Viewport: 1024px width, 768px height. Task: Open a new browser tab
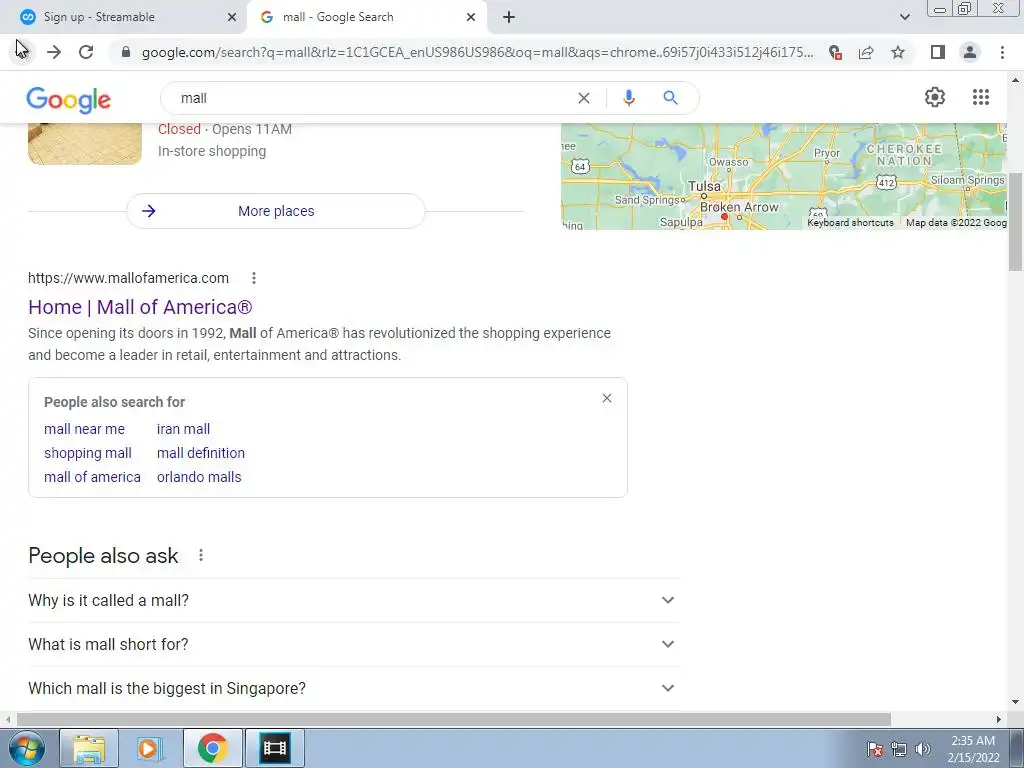(509, 17)
